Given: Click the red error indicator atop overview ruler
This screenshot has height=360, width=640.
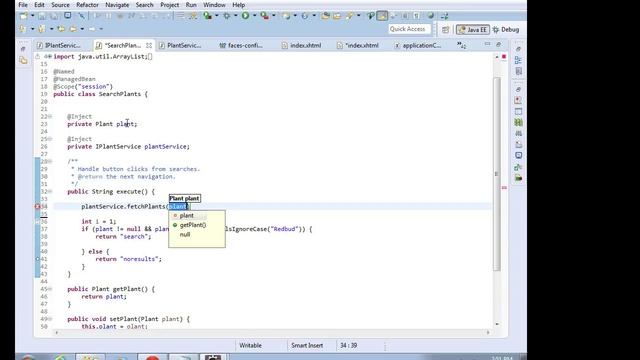Looking at the screenshot, I should coord(504,56).
